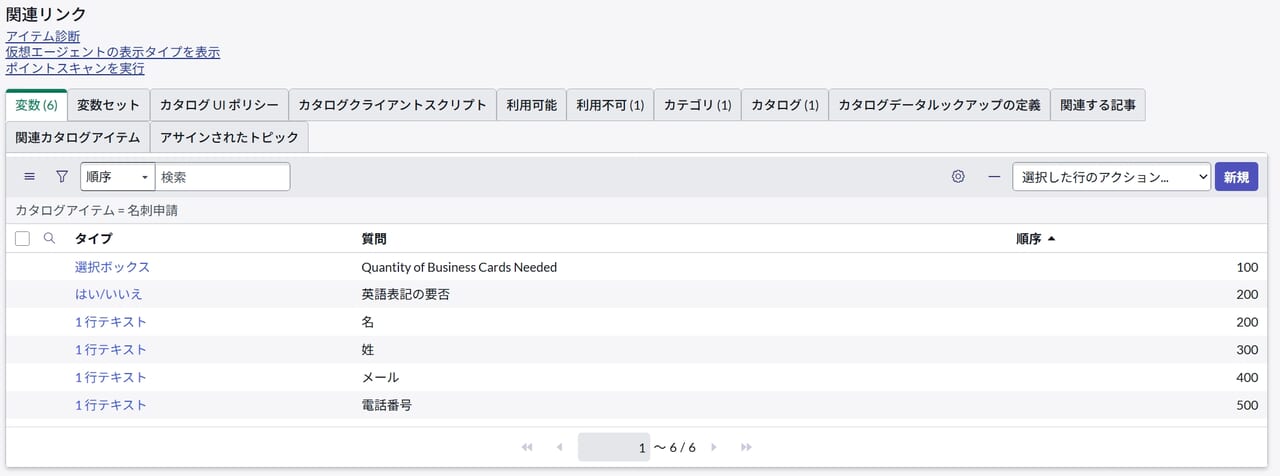
Task: Switch to the 変数セット tab
Action: [108, 105]
